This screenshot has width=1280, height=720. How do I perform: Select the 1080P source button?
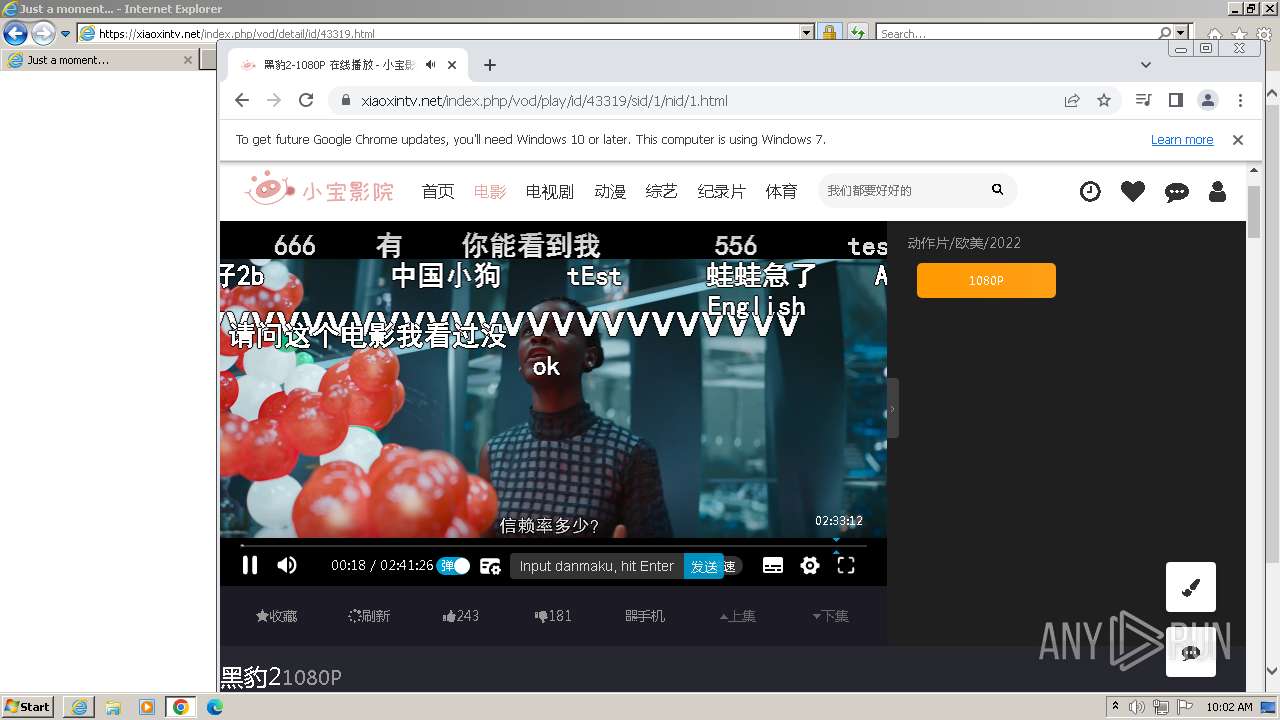tap(986, 281)
